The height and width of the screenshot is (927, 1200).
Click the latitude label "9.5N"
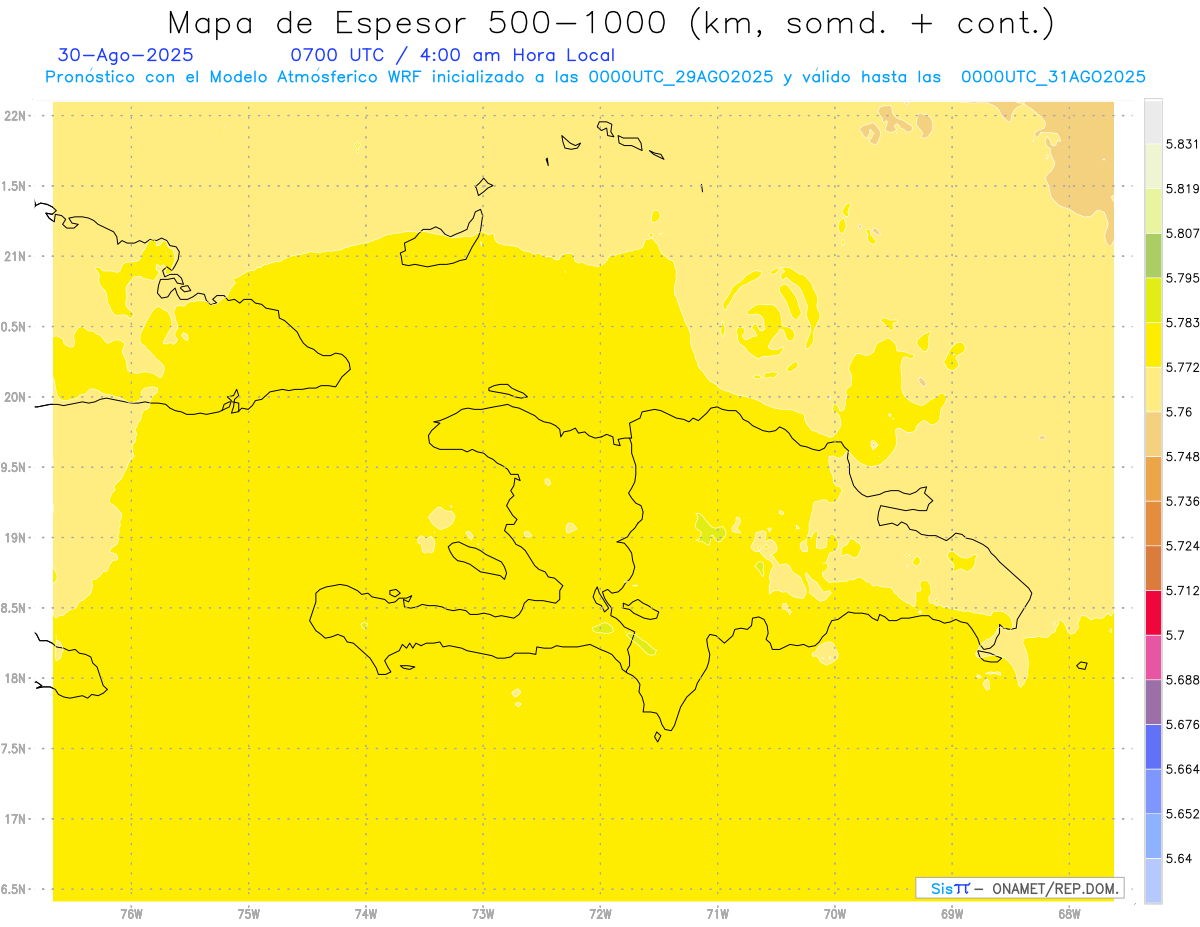[x=14, y=467]
